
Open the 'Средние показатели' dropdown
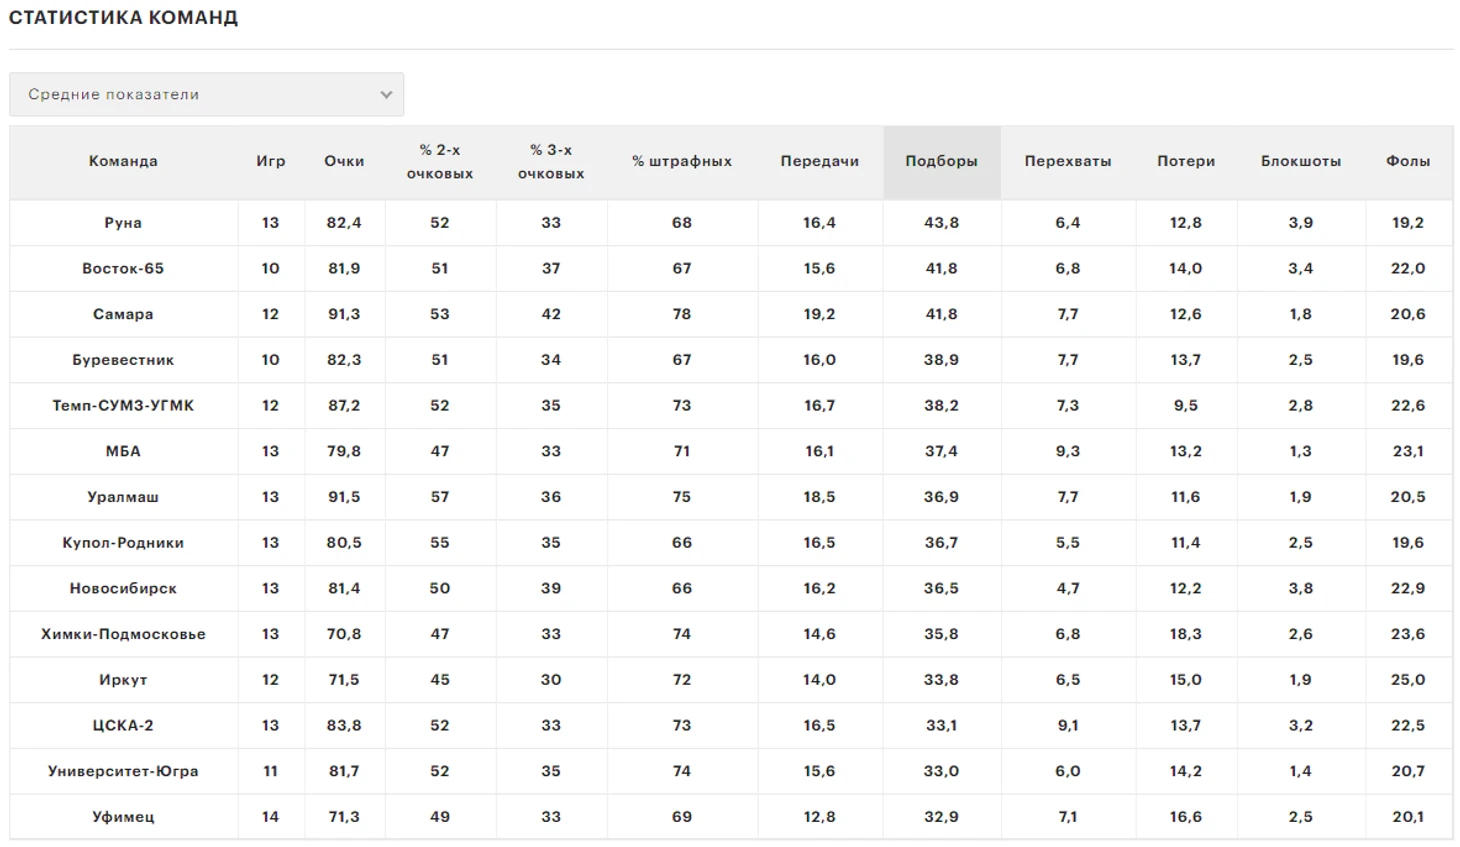coord(206,94)
